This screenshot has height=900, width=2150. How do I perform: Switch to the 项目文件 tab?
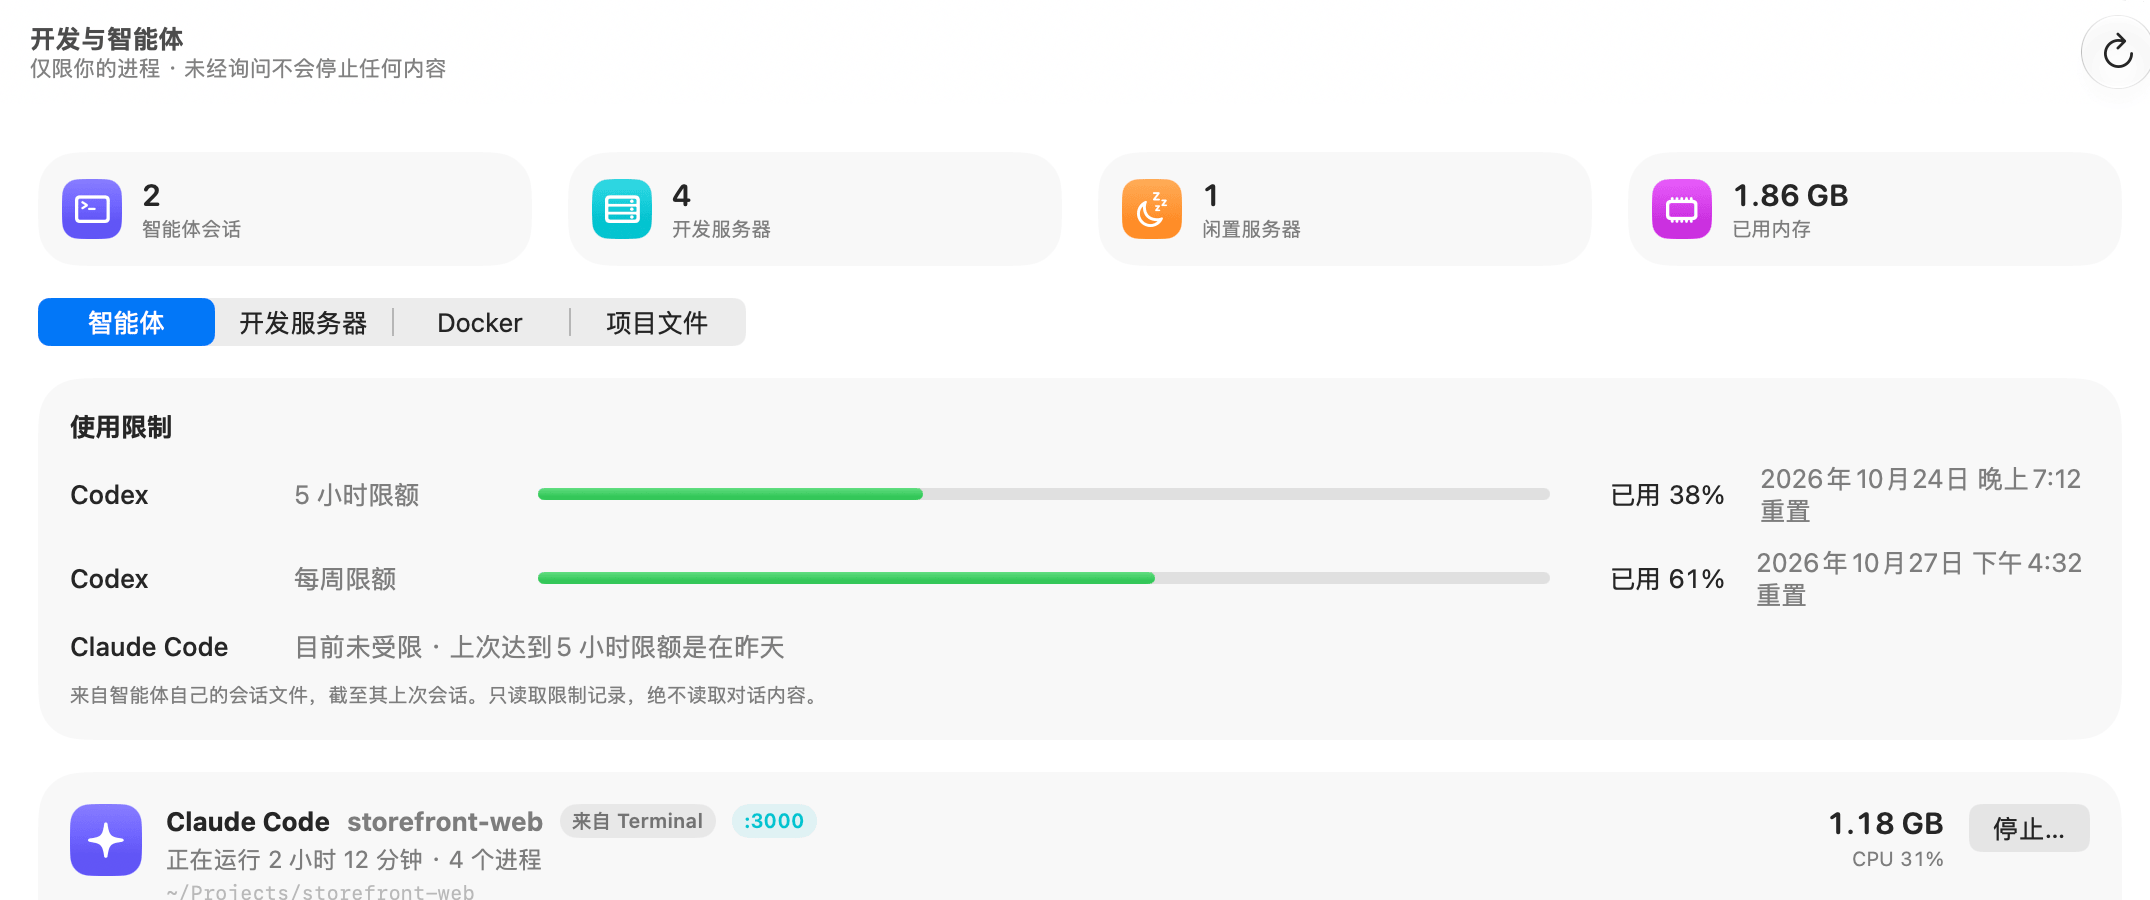657,322
